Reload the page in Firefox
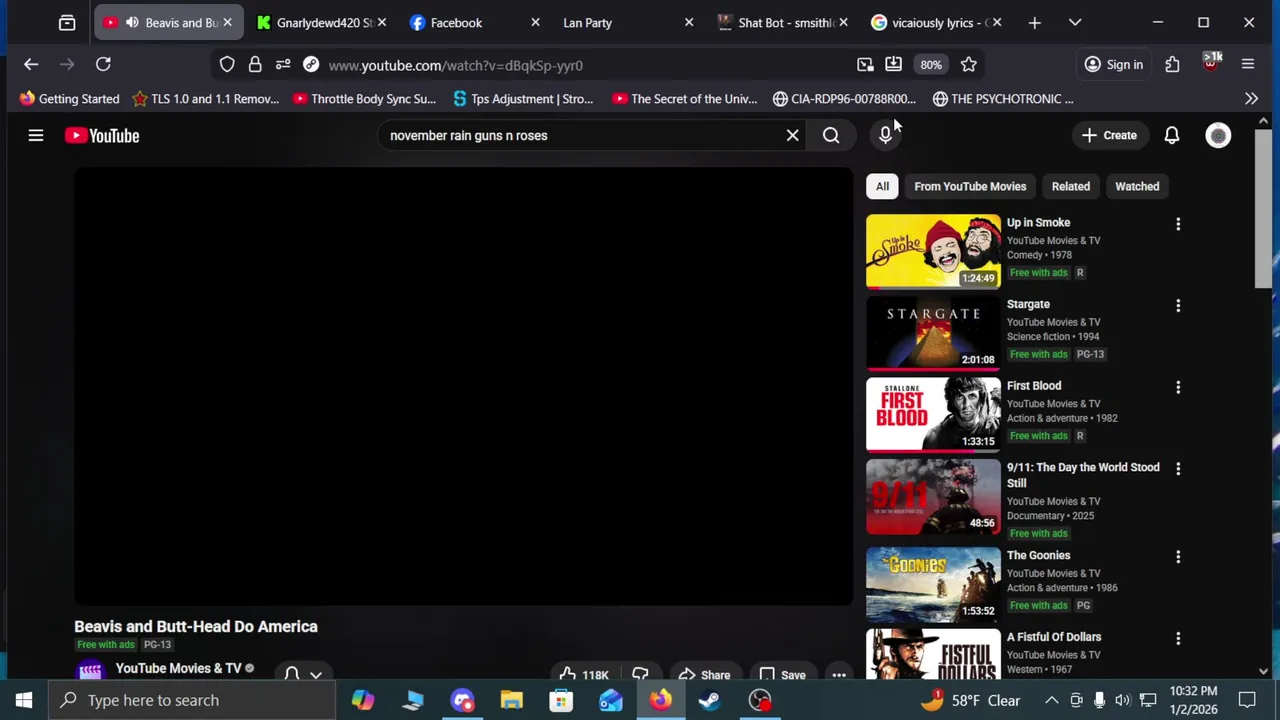Image resolution: width=1280 pixels, height=720 pixels. [103, 65]
